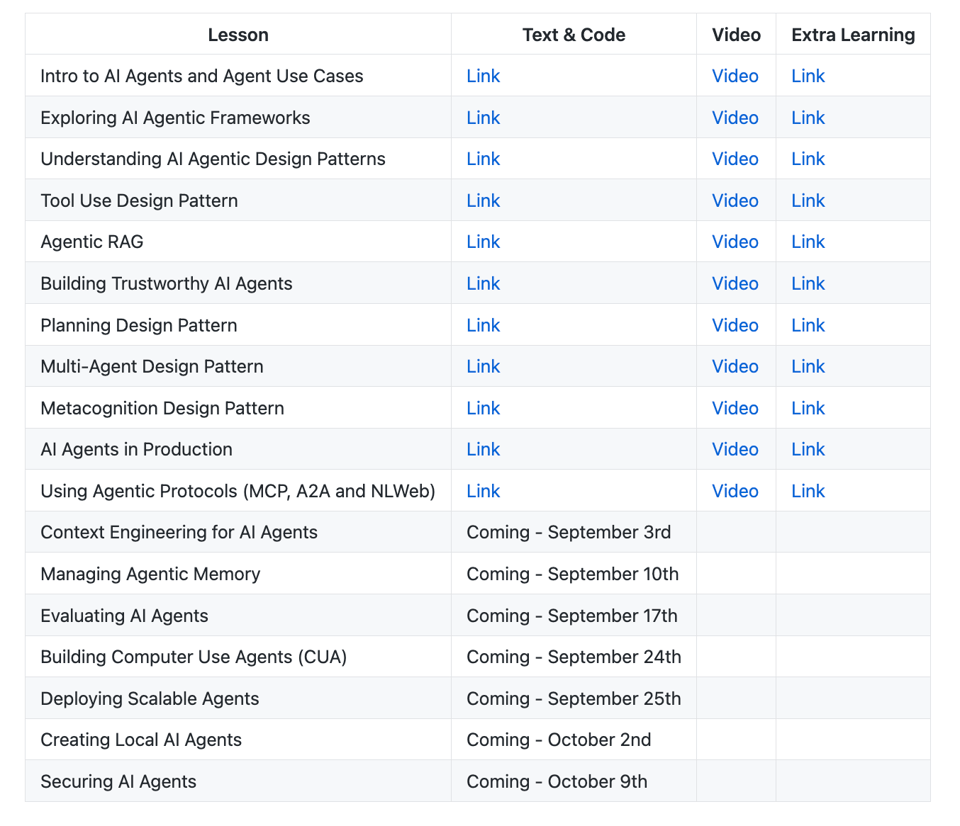The image size is (960, 826).
Task: Play the Tool Use Design Pattern video
Action: coord(735,201)
